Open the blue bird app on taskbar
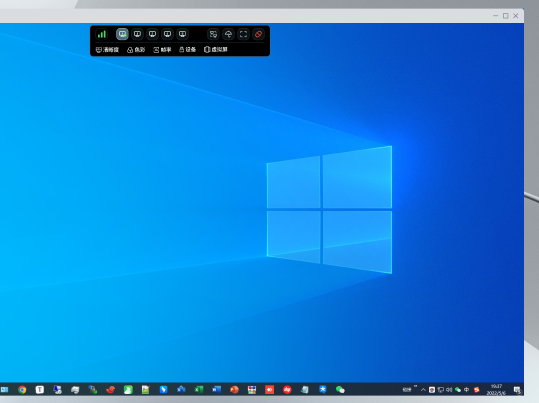 pyautogui.click(x=164, y=390)
